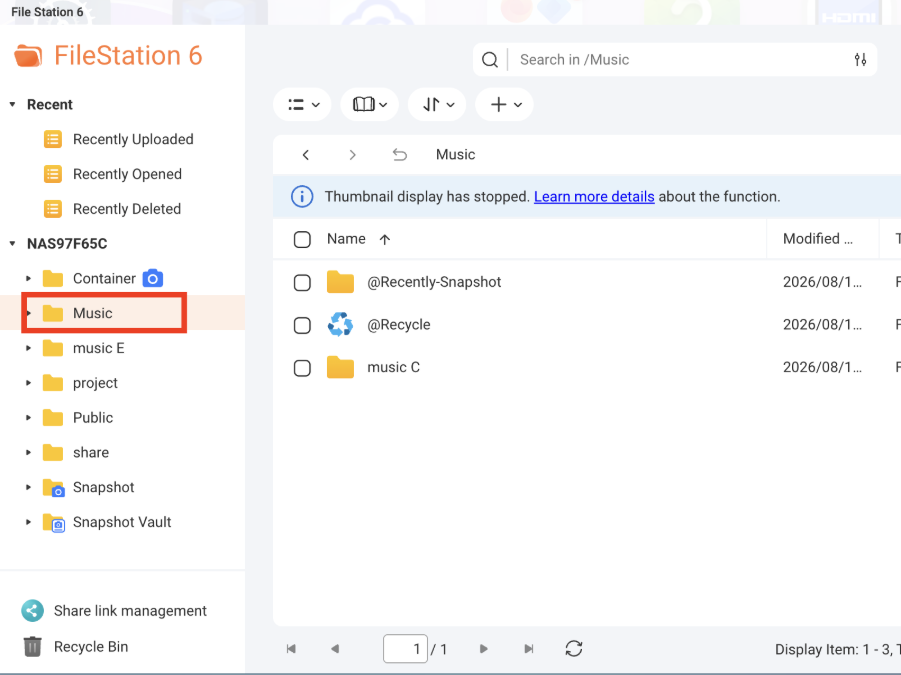Click the @Recycle recycle arrows icon
This screenshot has height=675, width=901.
[x=340, y=325]
